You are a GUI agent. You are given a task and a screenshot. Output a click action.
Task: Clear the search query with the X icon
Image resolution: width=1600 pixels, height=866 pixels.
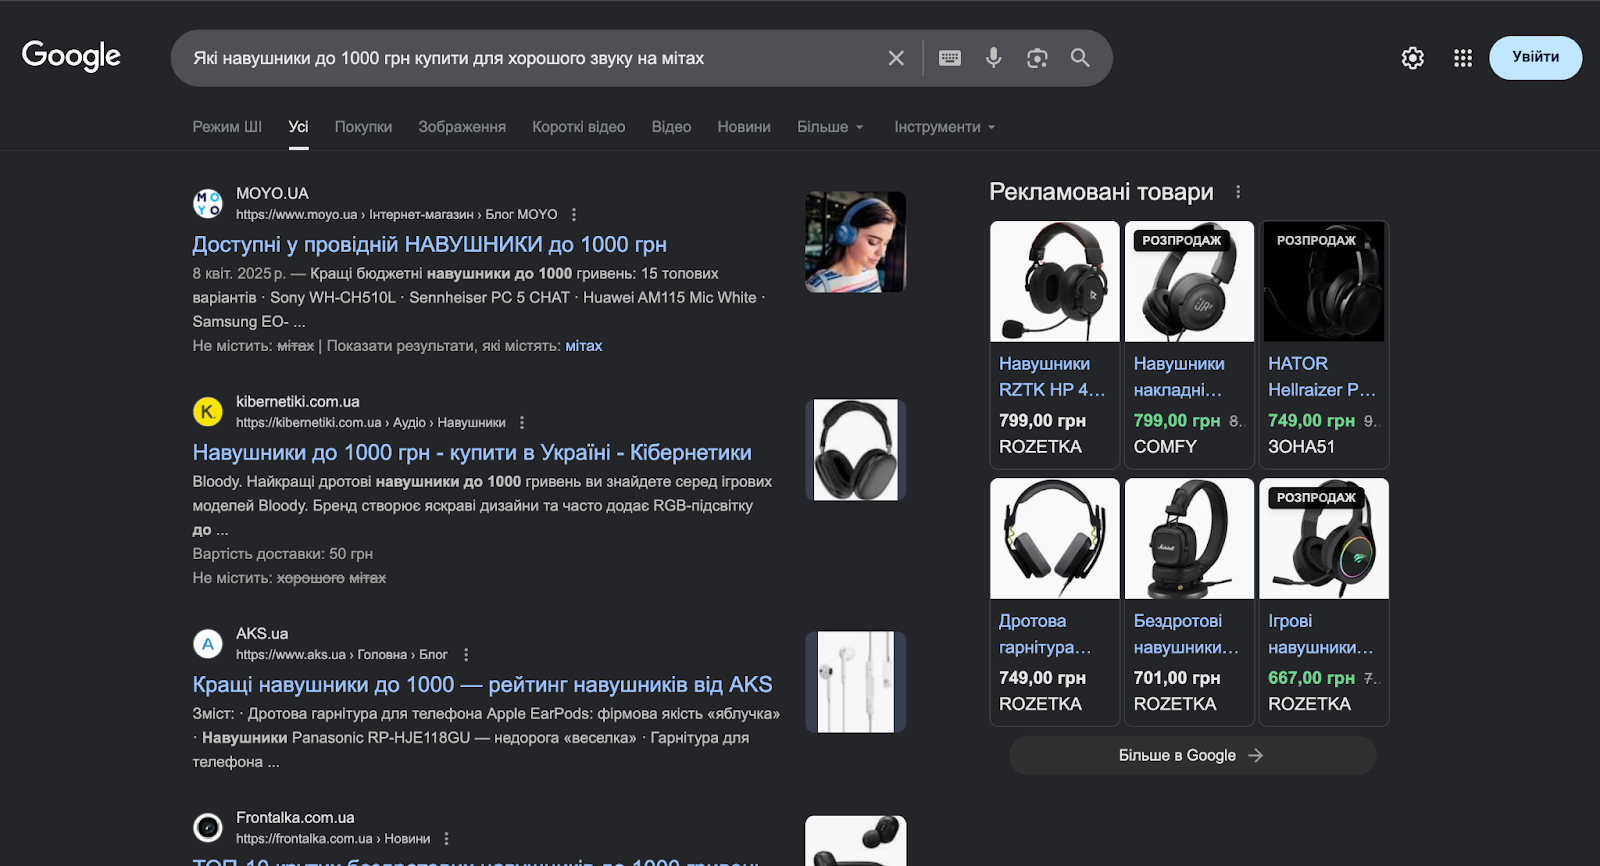click(896, 58)
